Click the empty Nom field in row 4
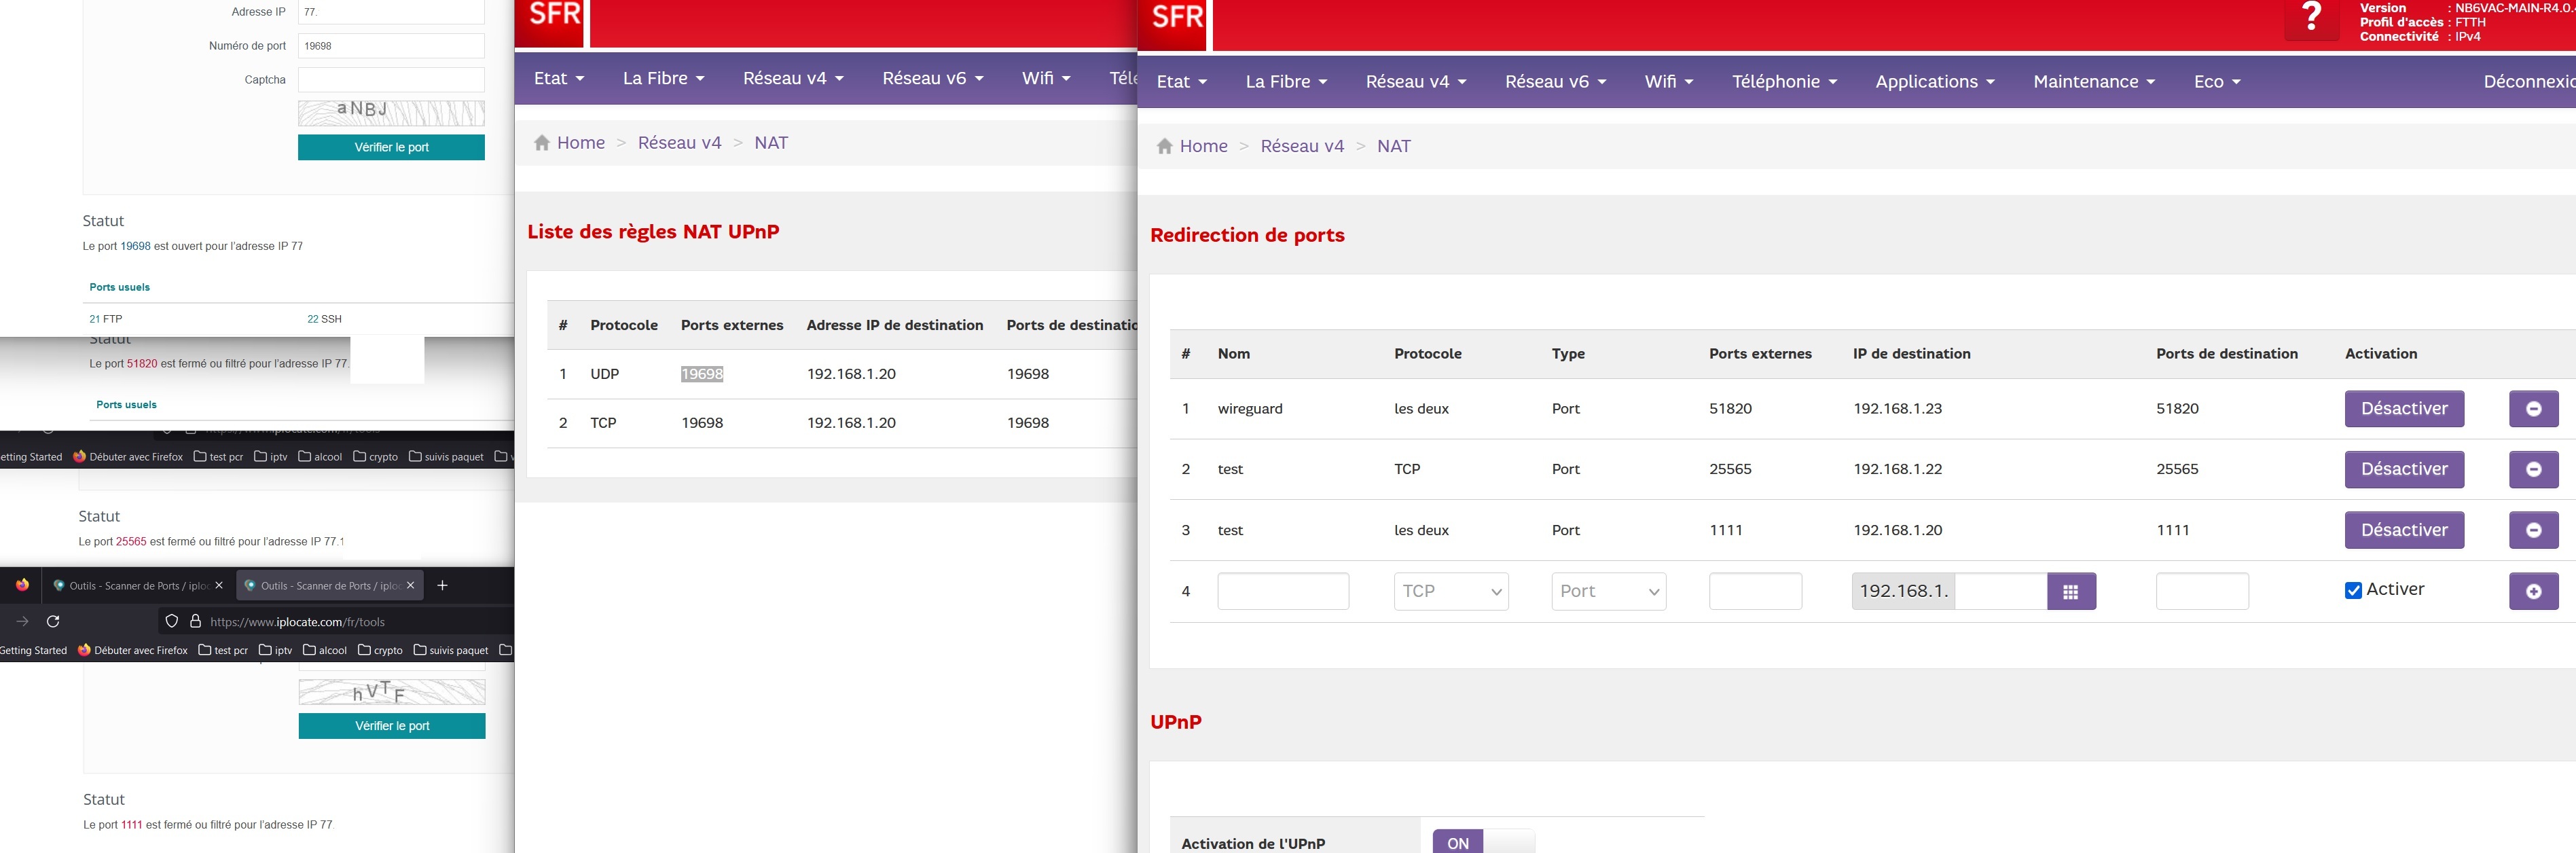This screenshot has width=2576, height=853. [x=1282, y=591]
